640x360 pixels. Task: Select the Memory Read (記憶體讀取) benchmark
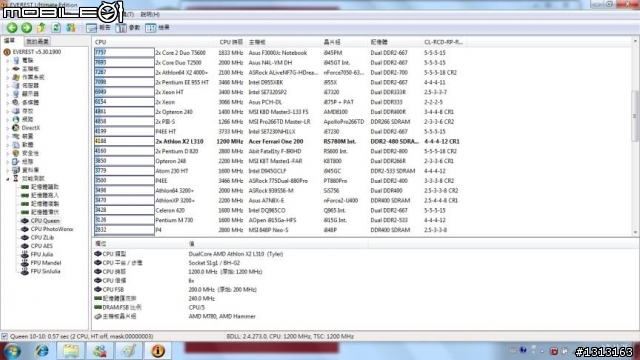(x=45, y=187)
